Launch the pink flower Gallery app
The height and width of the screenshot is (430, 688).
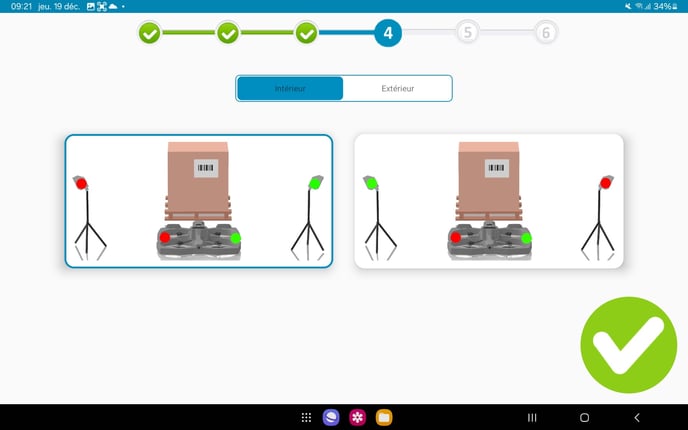357,417
